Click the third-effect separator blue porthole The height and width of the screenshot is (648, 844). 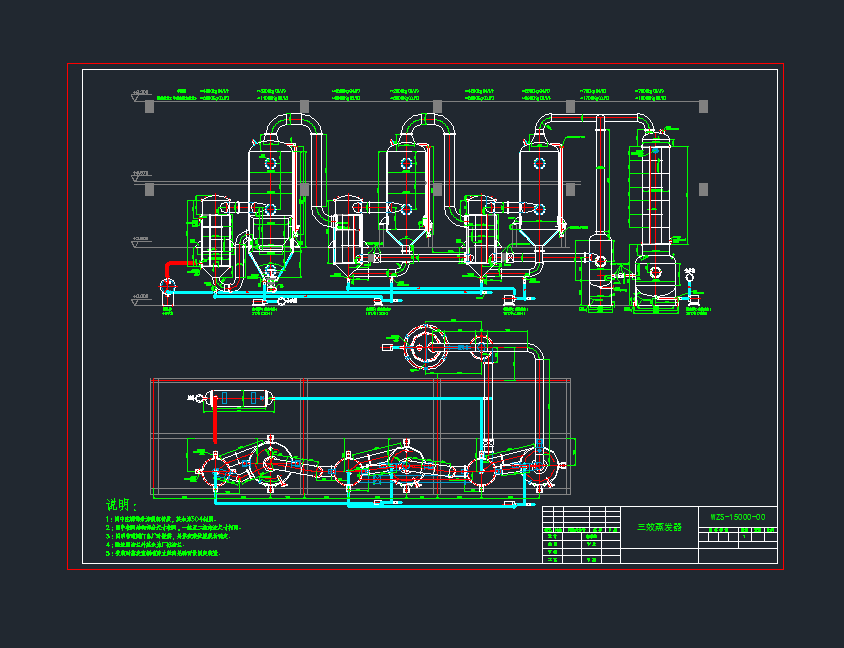point(540,162)
